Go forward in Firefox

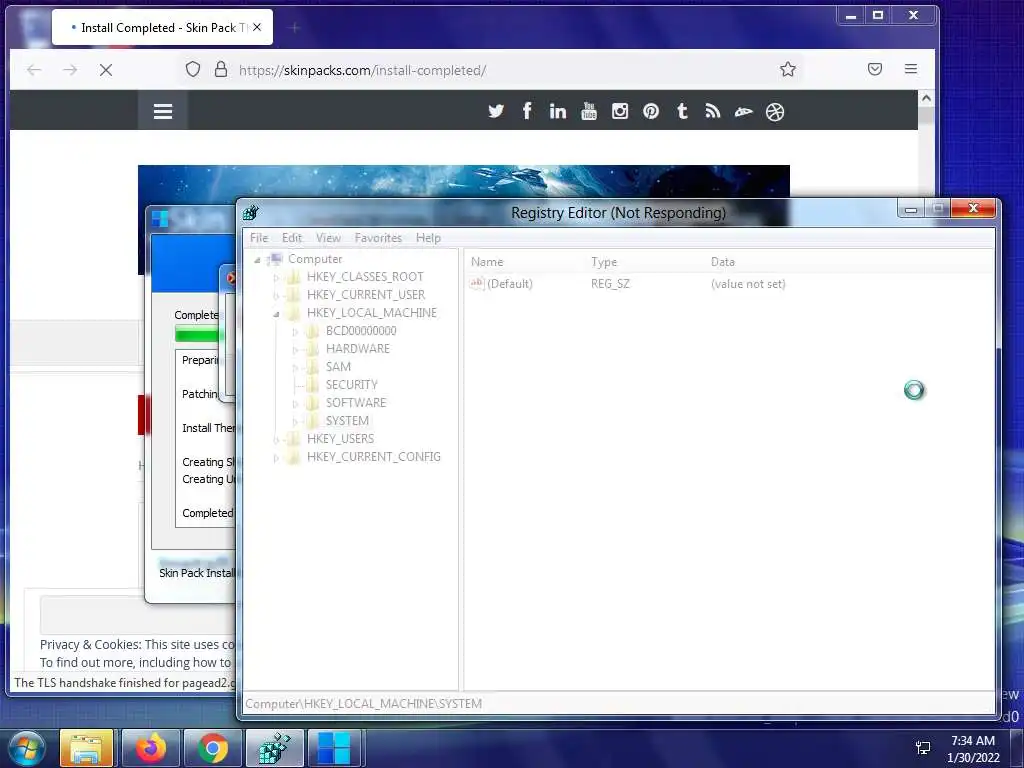click(x=70, y=70)
